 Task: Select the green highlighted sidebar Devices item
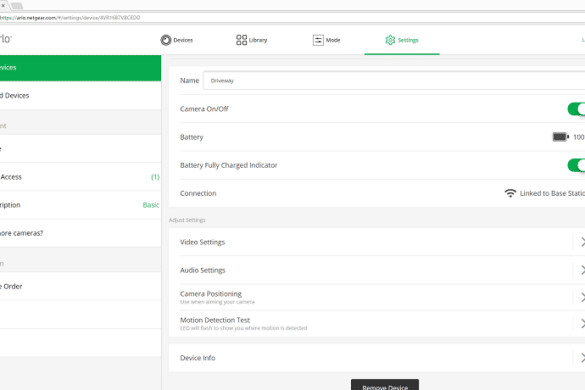(81, 68)
